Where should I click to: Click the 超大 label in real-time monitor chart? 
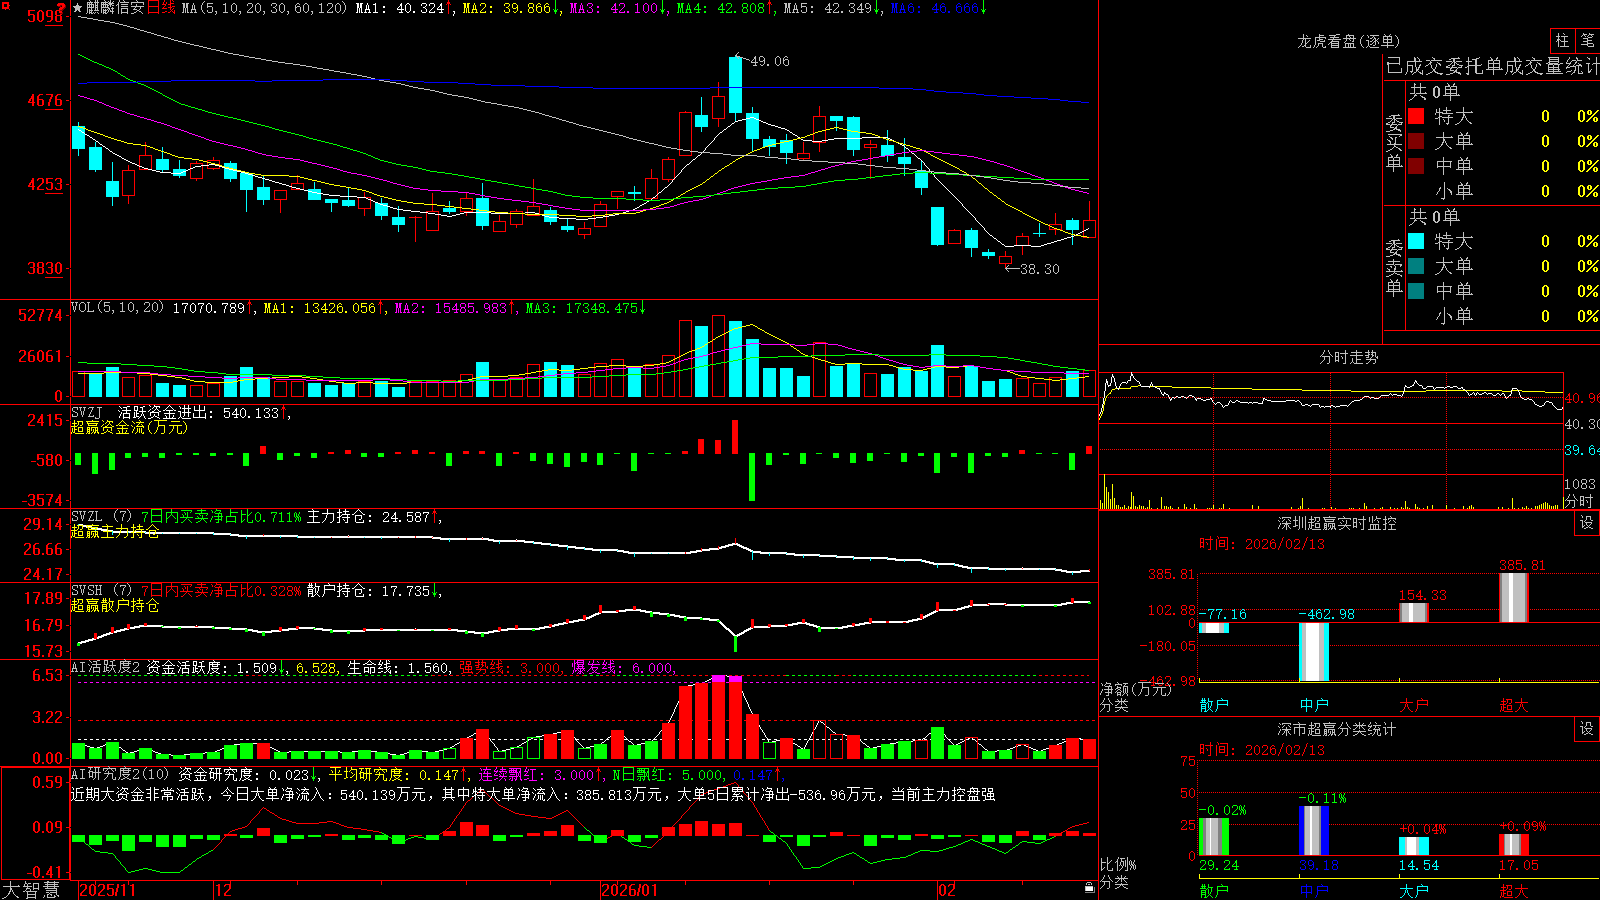[x=1514, y=705]
